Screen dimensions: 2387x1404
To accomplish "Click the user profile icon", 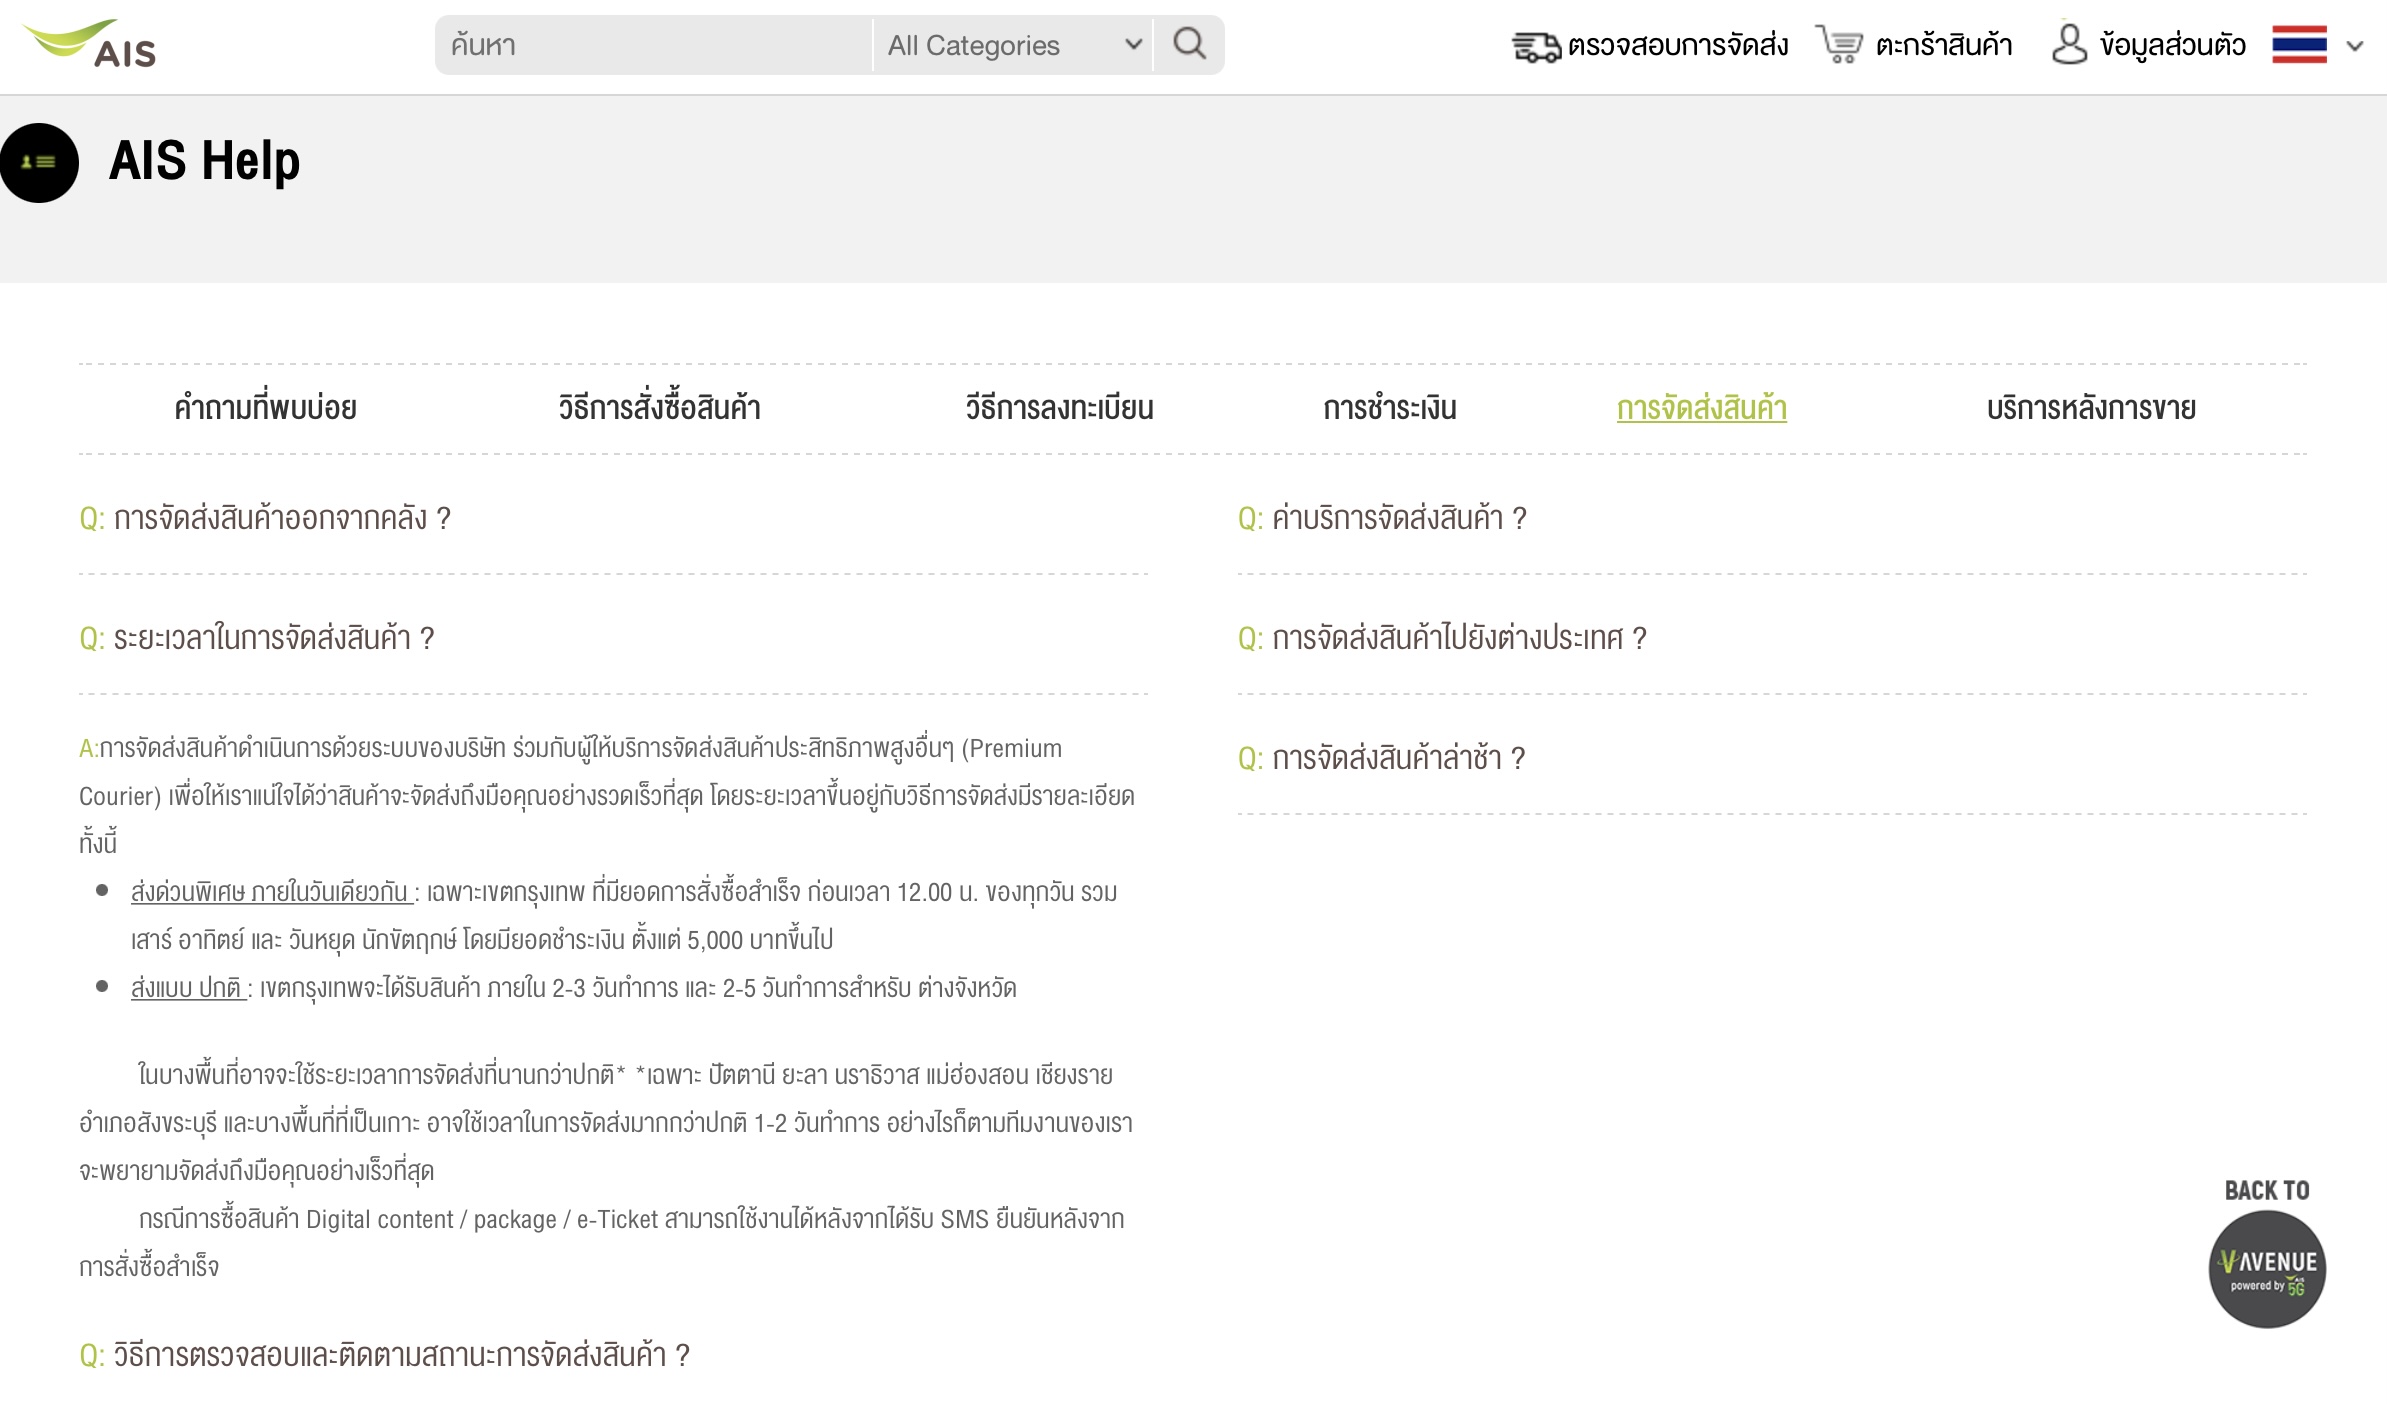I will [x=2068, y=45].
